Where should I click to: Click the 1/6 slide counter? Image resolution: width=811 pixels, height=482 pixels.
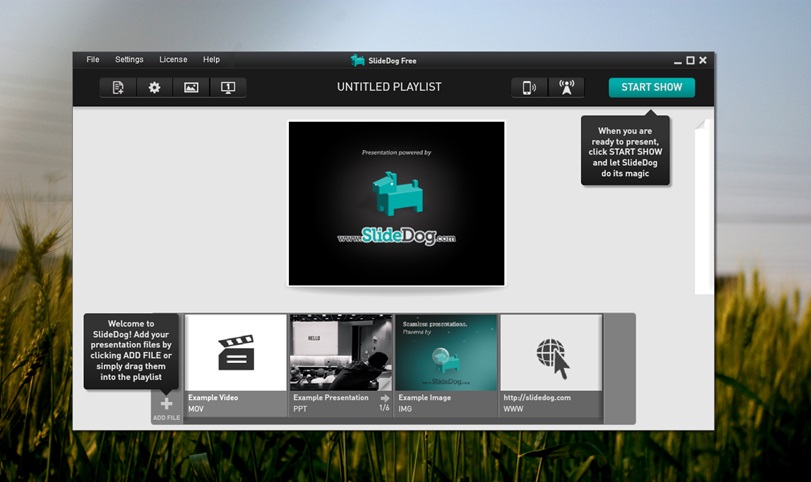click(384, 408)
